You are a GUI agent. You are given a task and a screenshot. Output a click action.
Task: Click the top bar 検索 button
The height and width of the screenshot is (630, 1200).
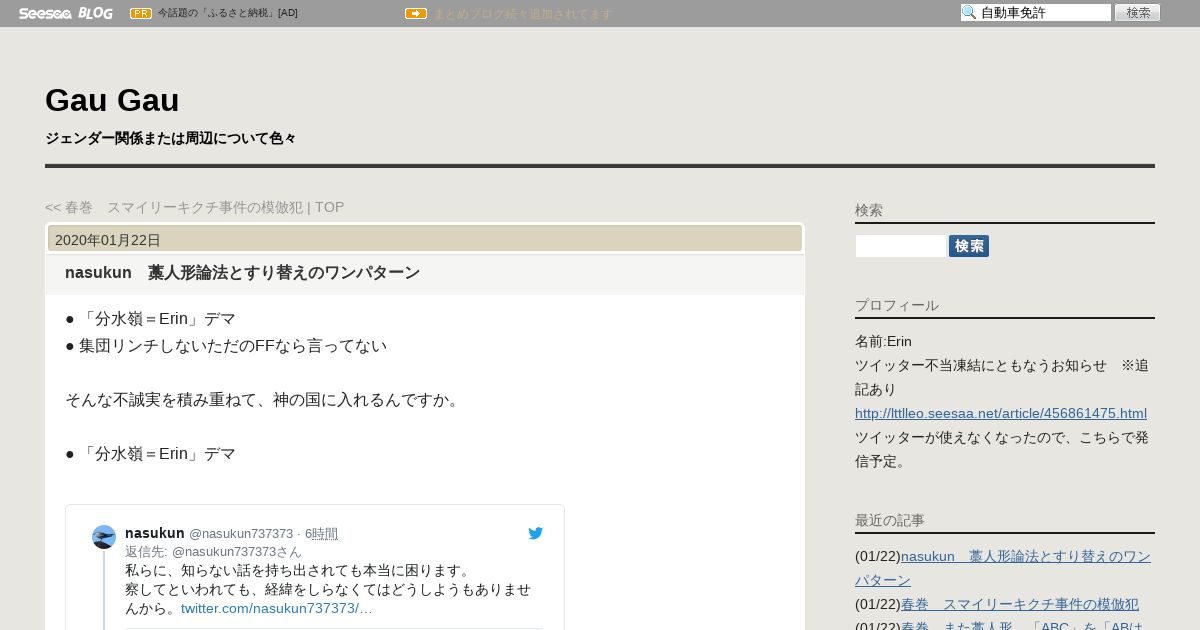(1137, 12)
